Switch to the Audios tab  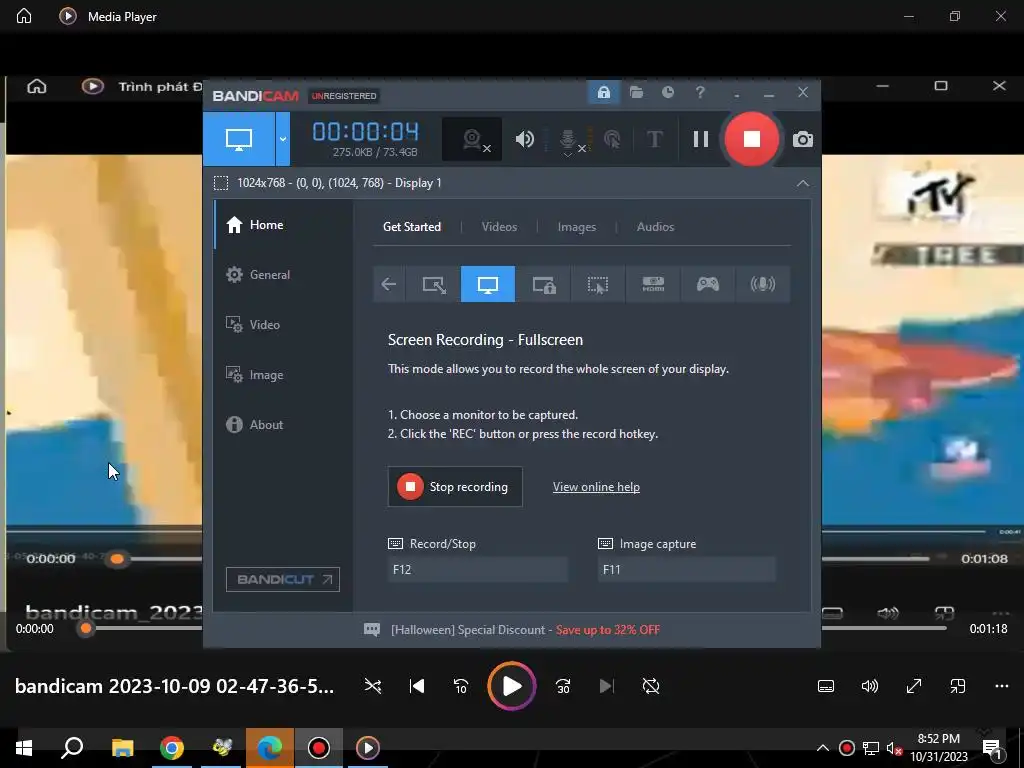(655, 227)
